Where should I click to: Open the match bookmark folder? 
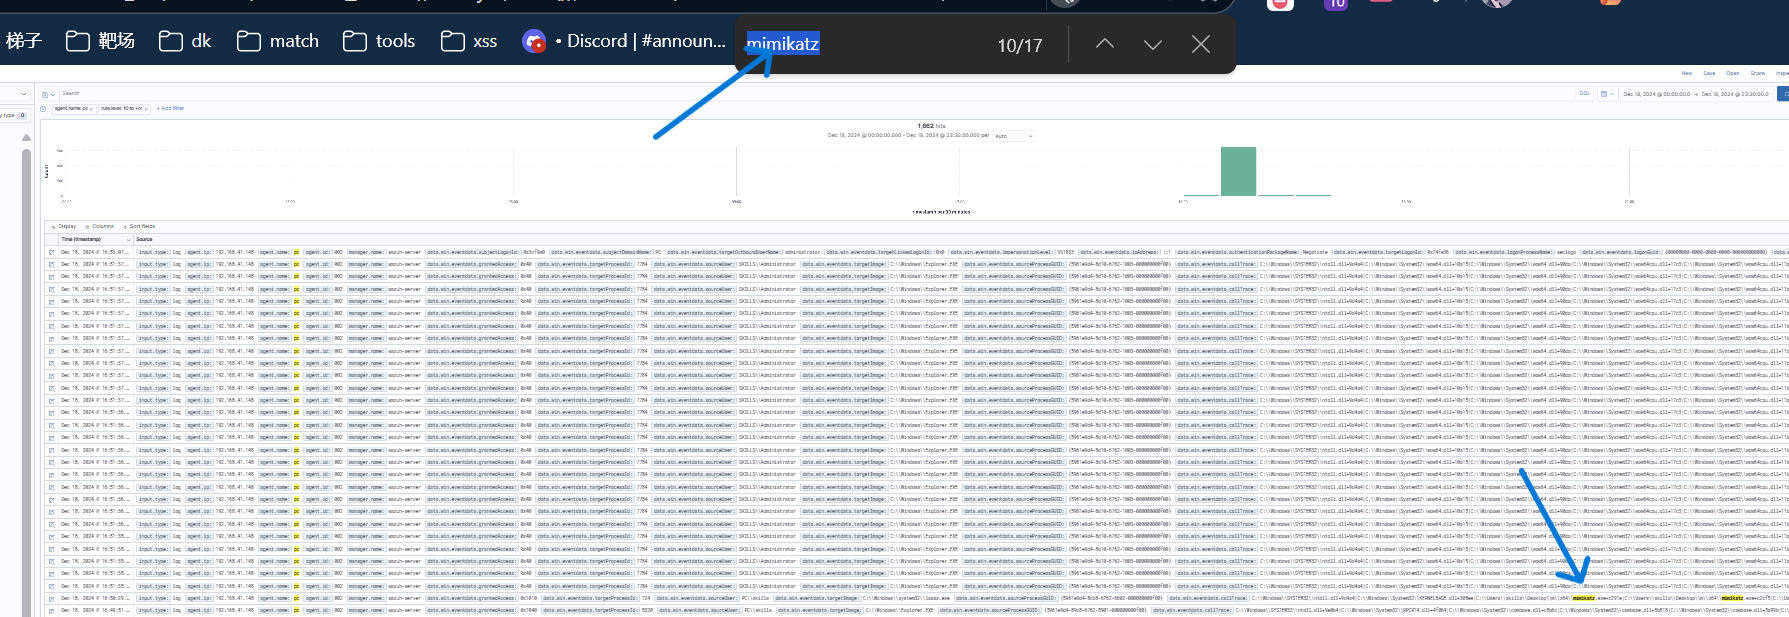[278, 41]
